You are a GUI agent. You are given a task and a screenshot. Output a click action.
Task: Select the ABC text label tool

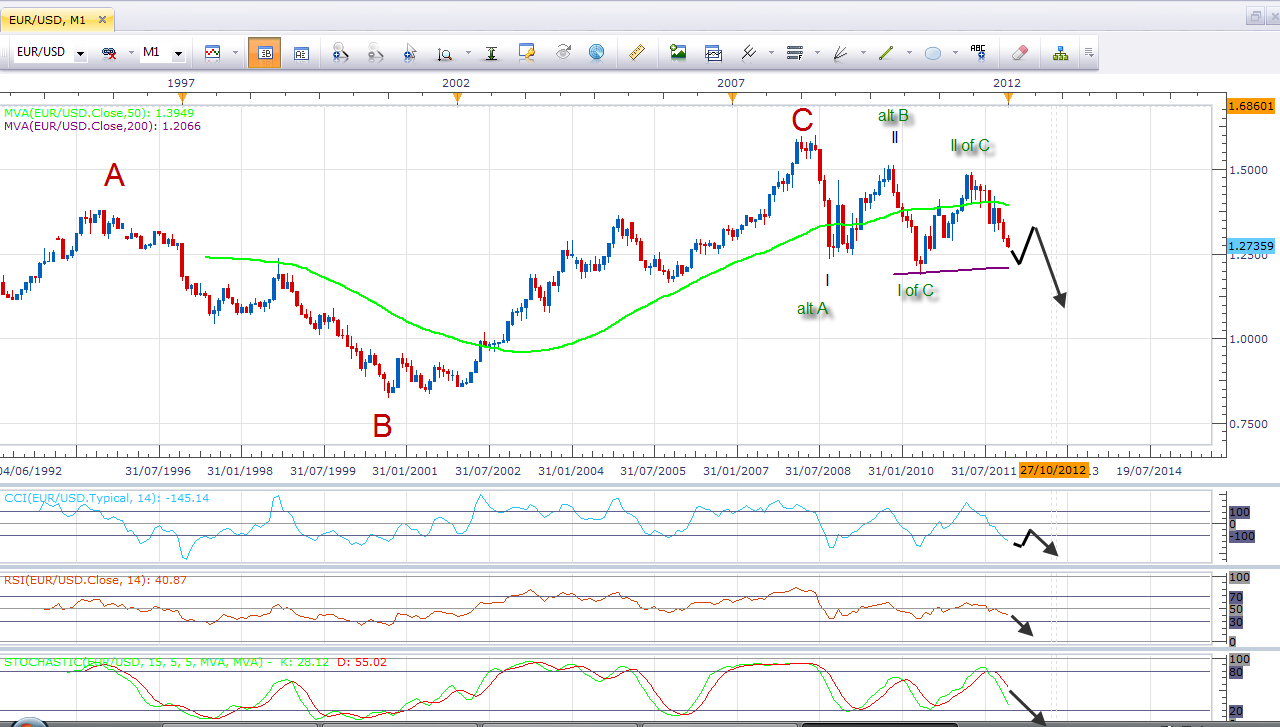(978, 52)
